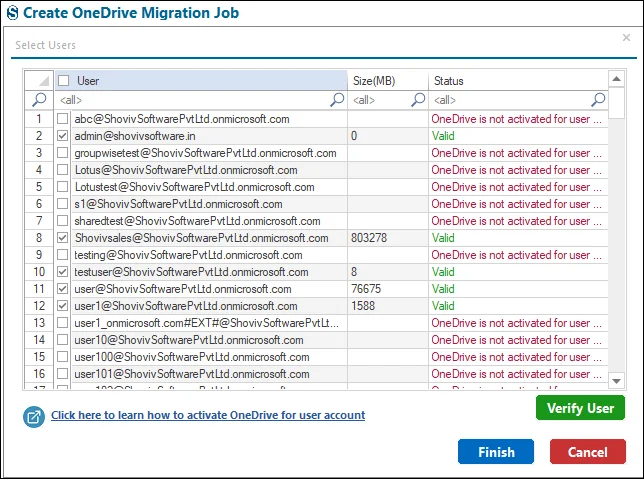Uncheck admin@shovivsoftware.in checkbox
The height and width of the screenshot is (479, 644).
coord(62,136)
